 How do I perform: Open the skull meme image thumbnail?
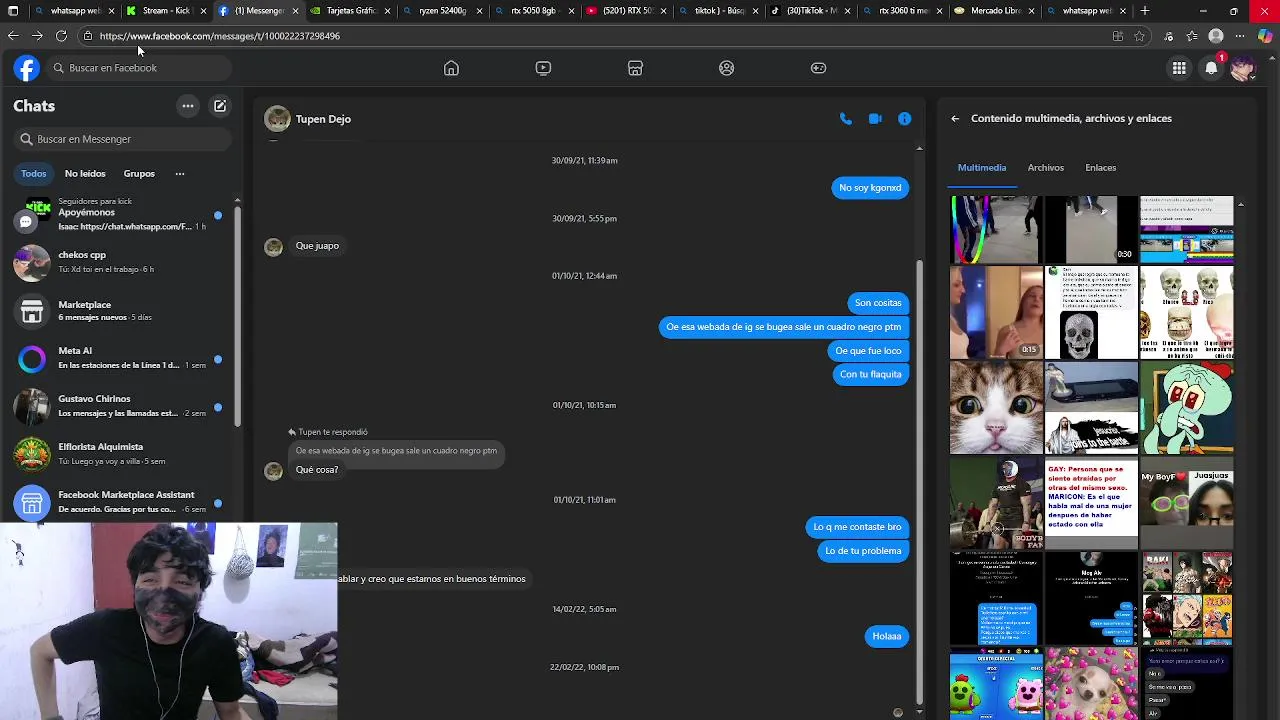(1091, 312)
